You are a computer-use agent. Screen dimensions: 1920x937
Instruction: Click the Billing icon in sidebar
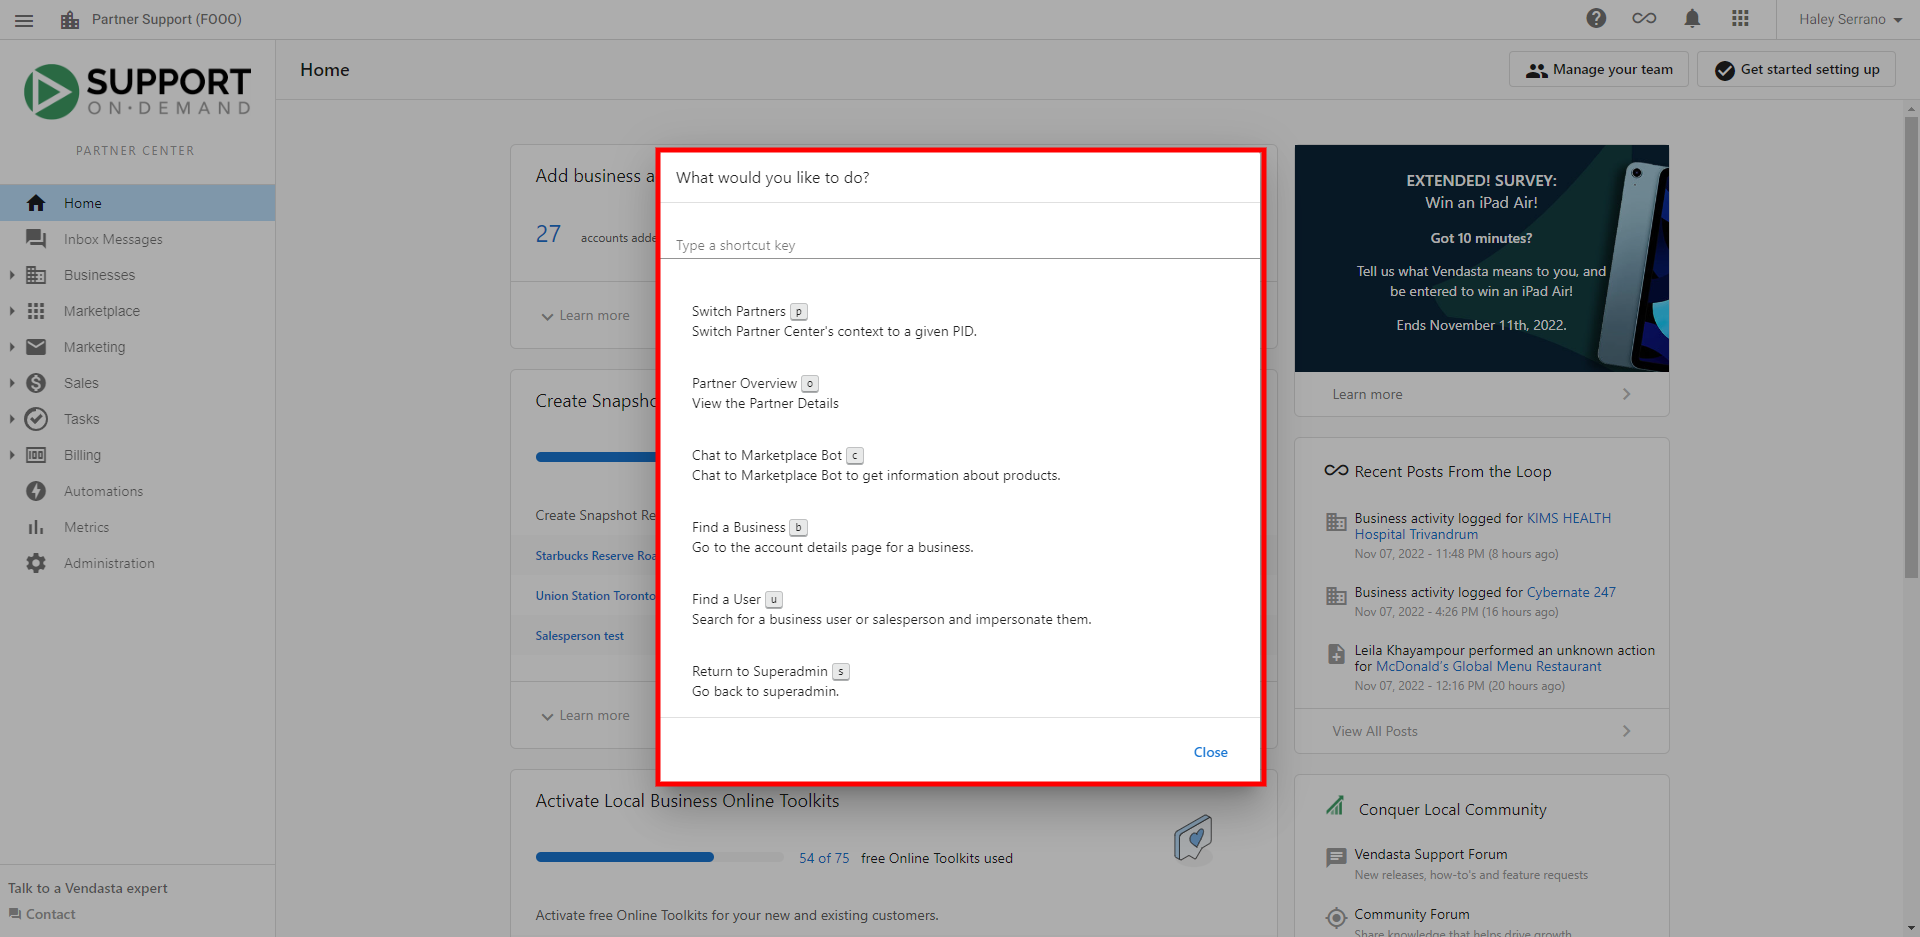tap(36, 455)
